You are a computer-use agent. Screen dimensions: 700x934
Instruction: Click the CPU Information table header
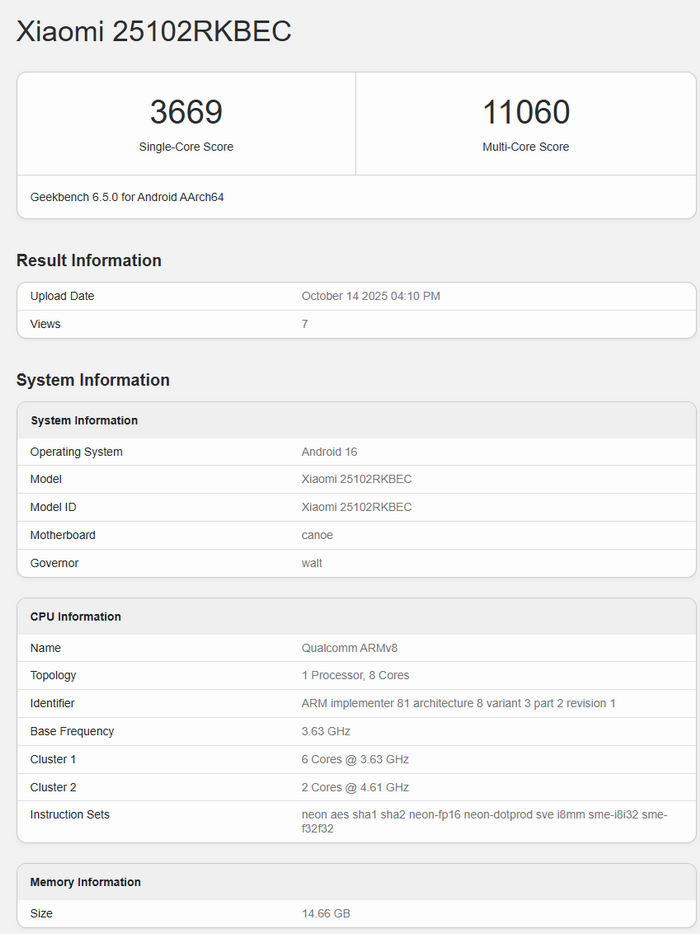[76, 617]
